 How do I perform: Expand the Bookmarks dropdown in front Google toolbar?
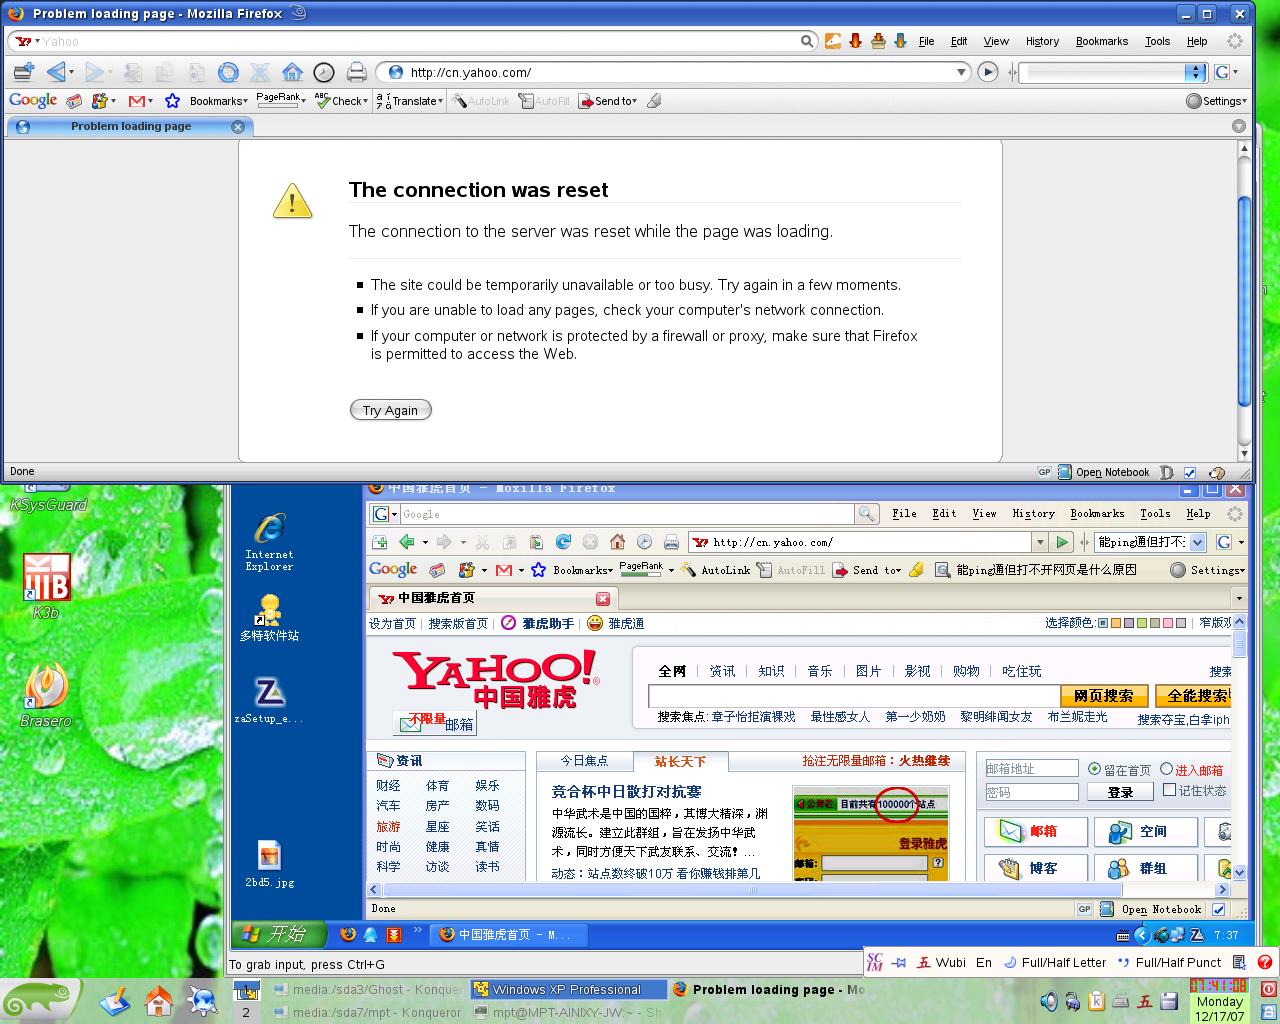[x=217, y=101]
